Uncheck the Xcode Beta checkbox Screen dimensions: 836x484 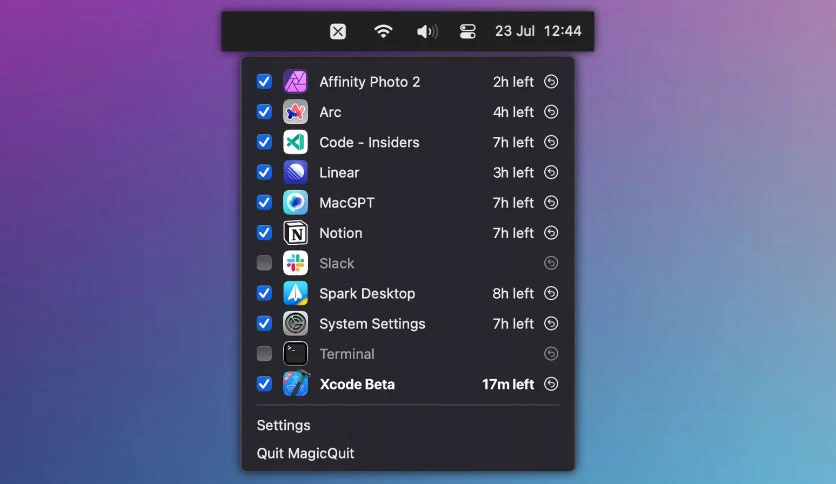click(x=264, y=384)
